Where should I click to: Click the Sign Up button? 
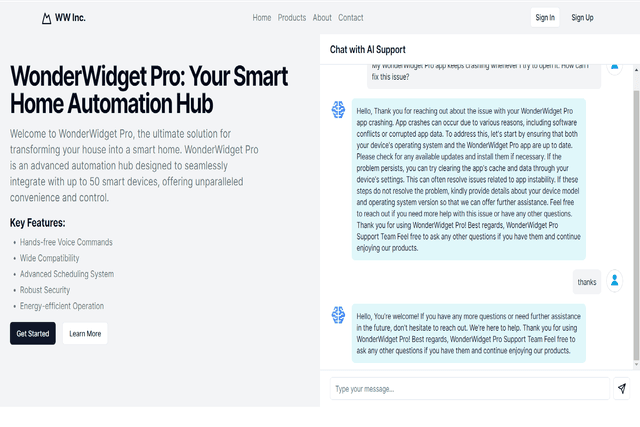[x=582, y=18]
